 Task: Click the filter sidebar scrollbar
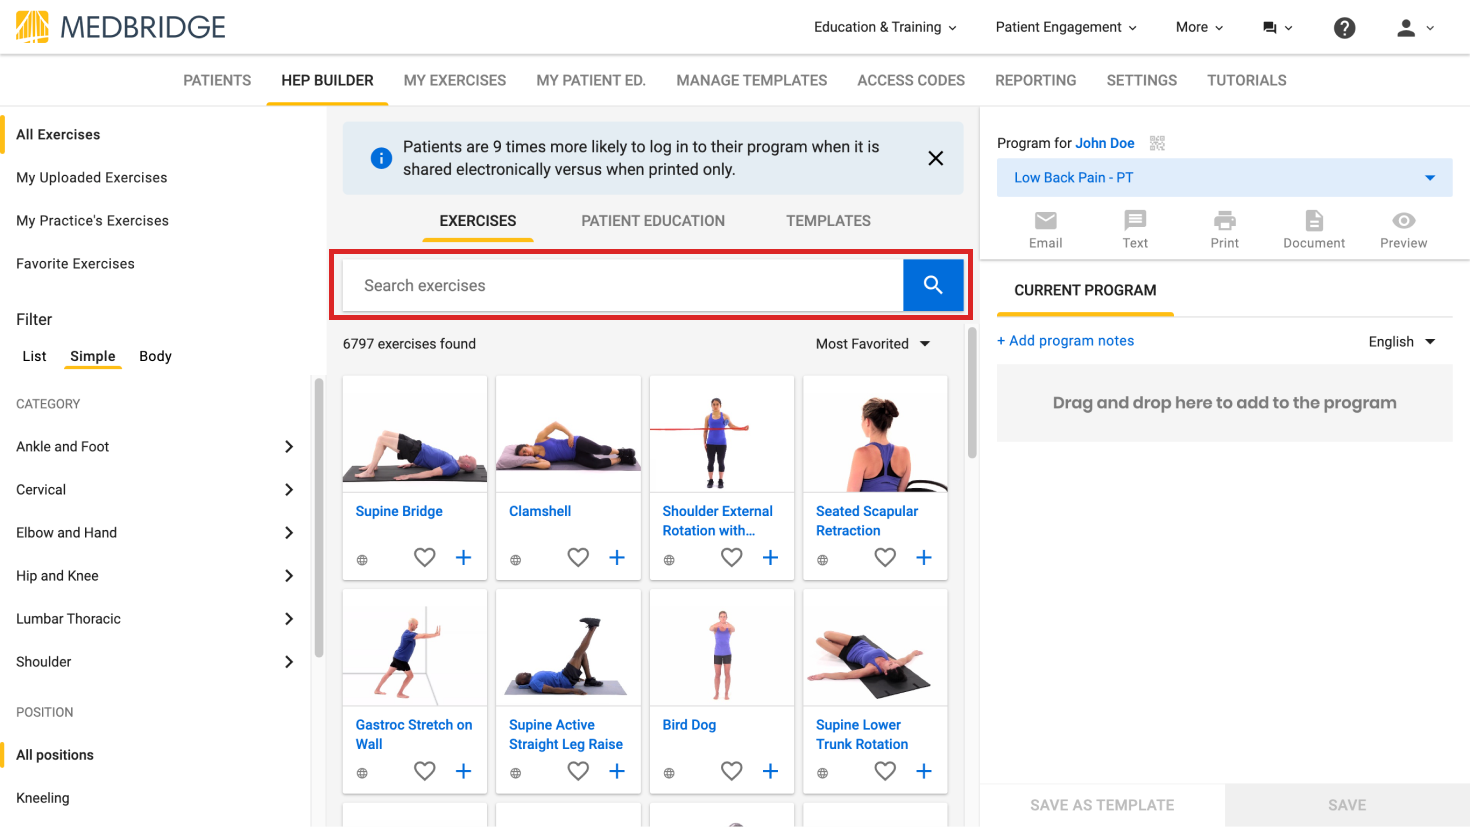click(319, 517)
